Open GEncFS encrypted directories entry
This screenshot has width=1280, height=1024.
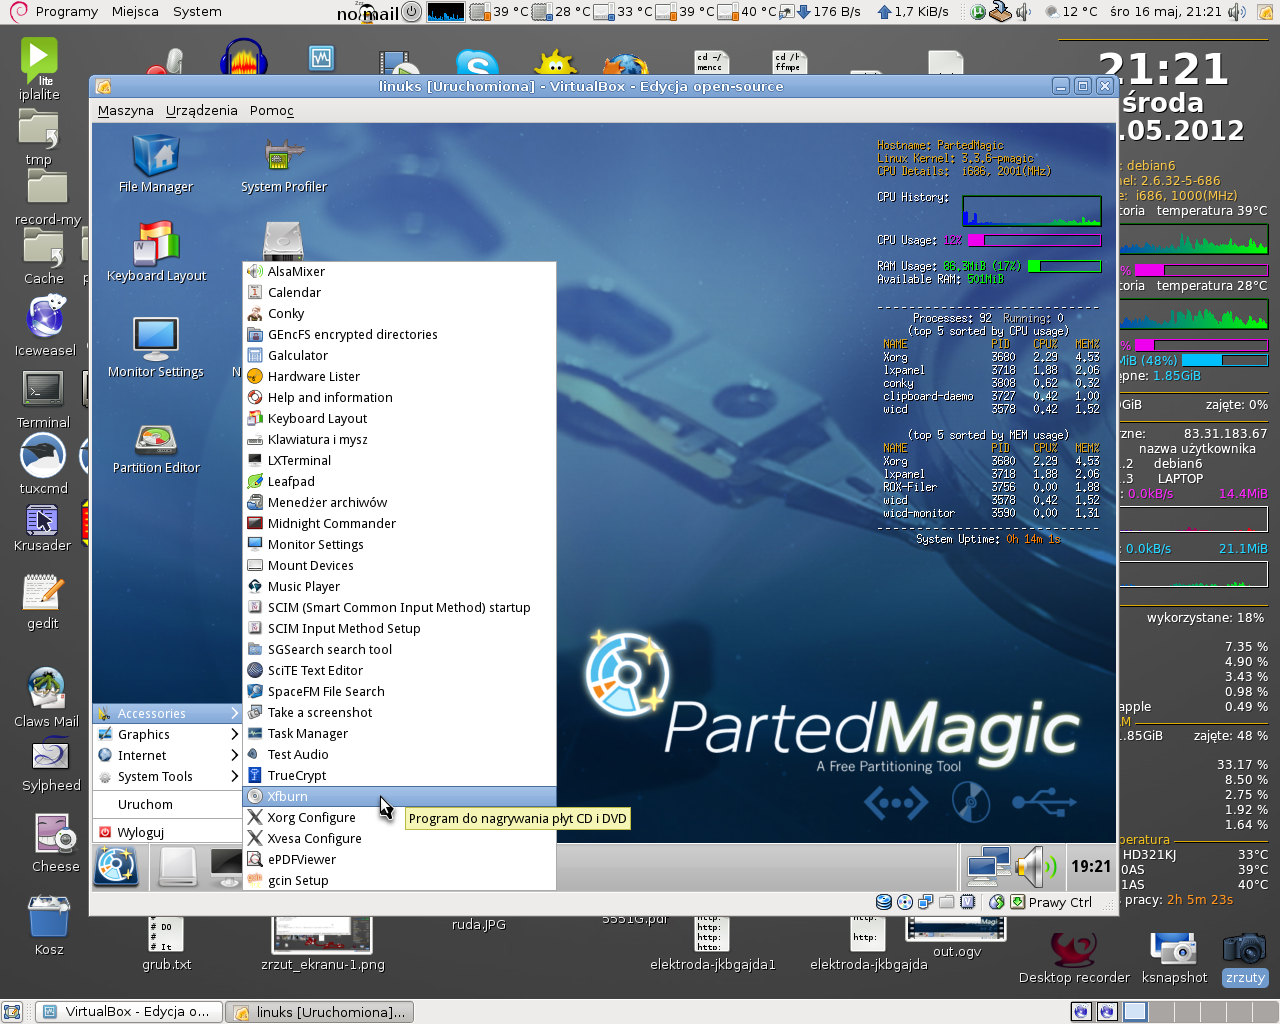tap(400, 334)
